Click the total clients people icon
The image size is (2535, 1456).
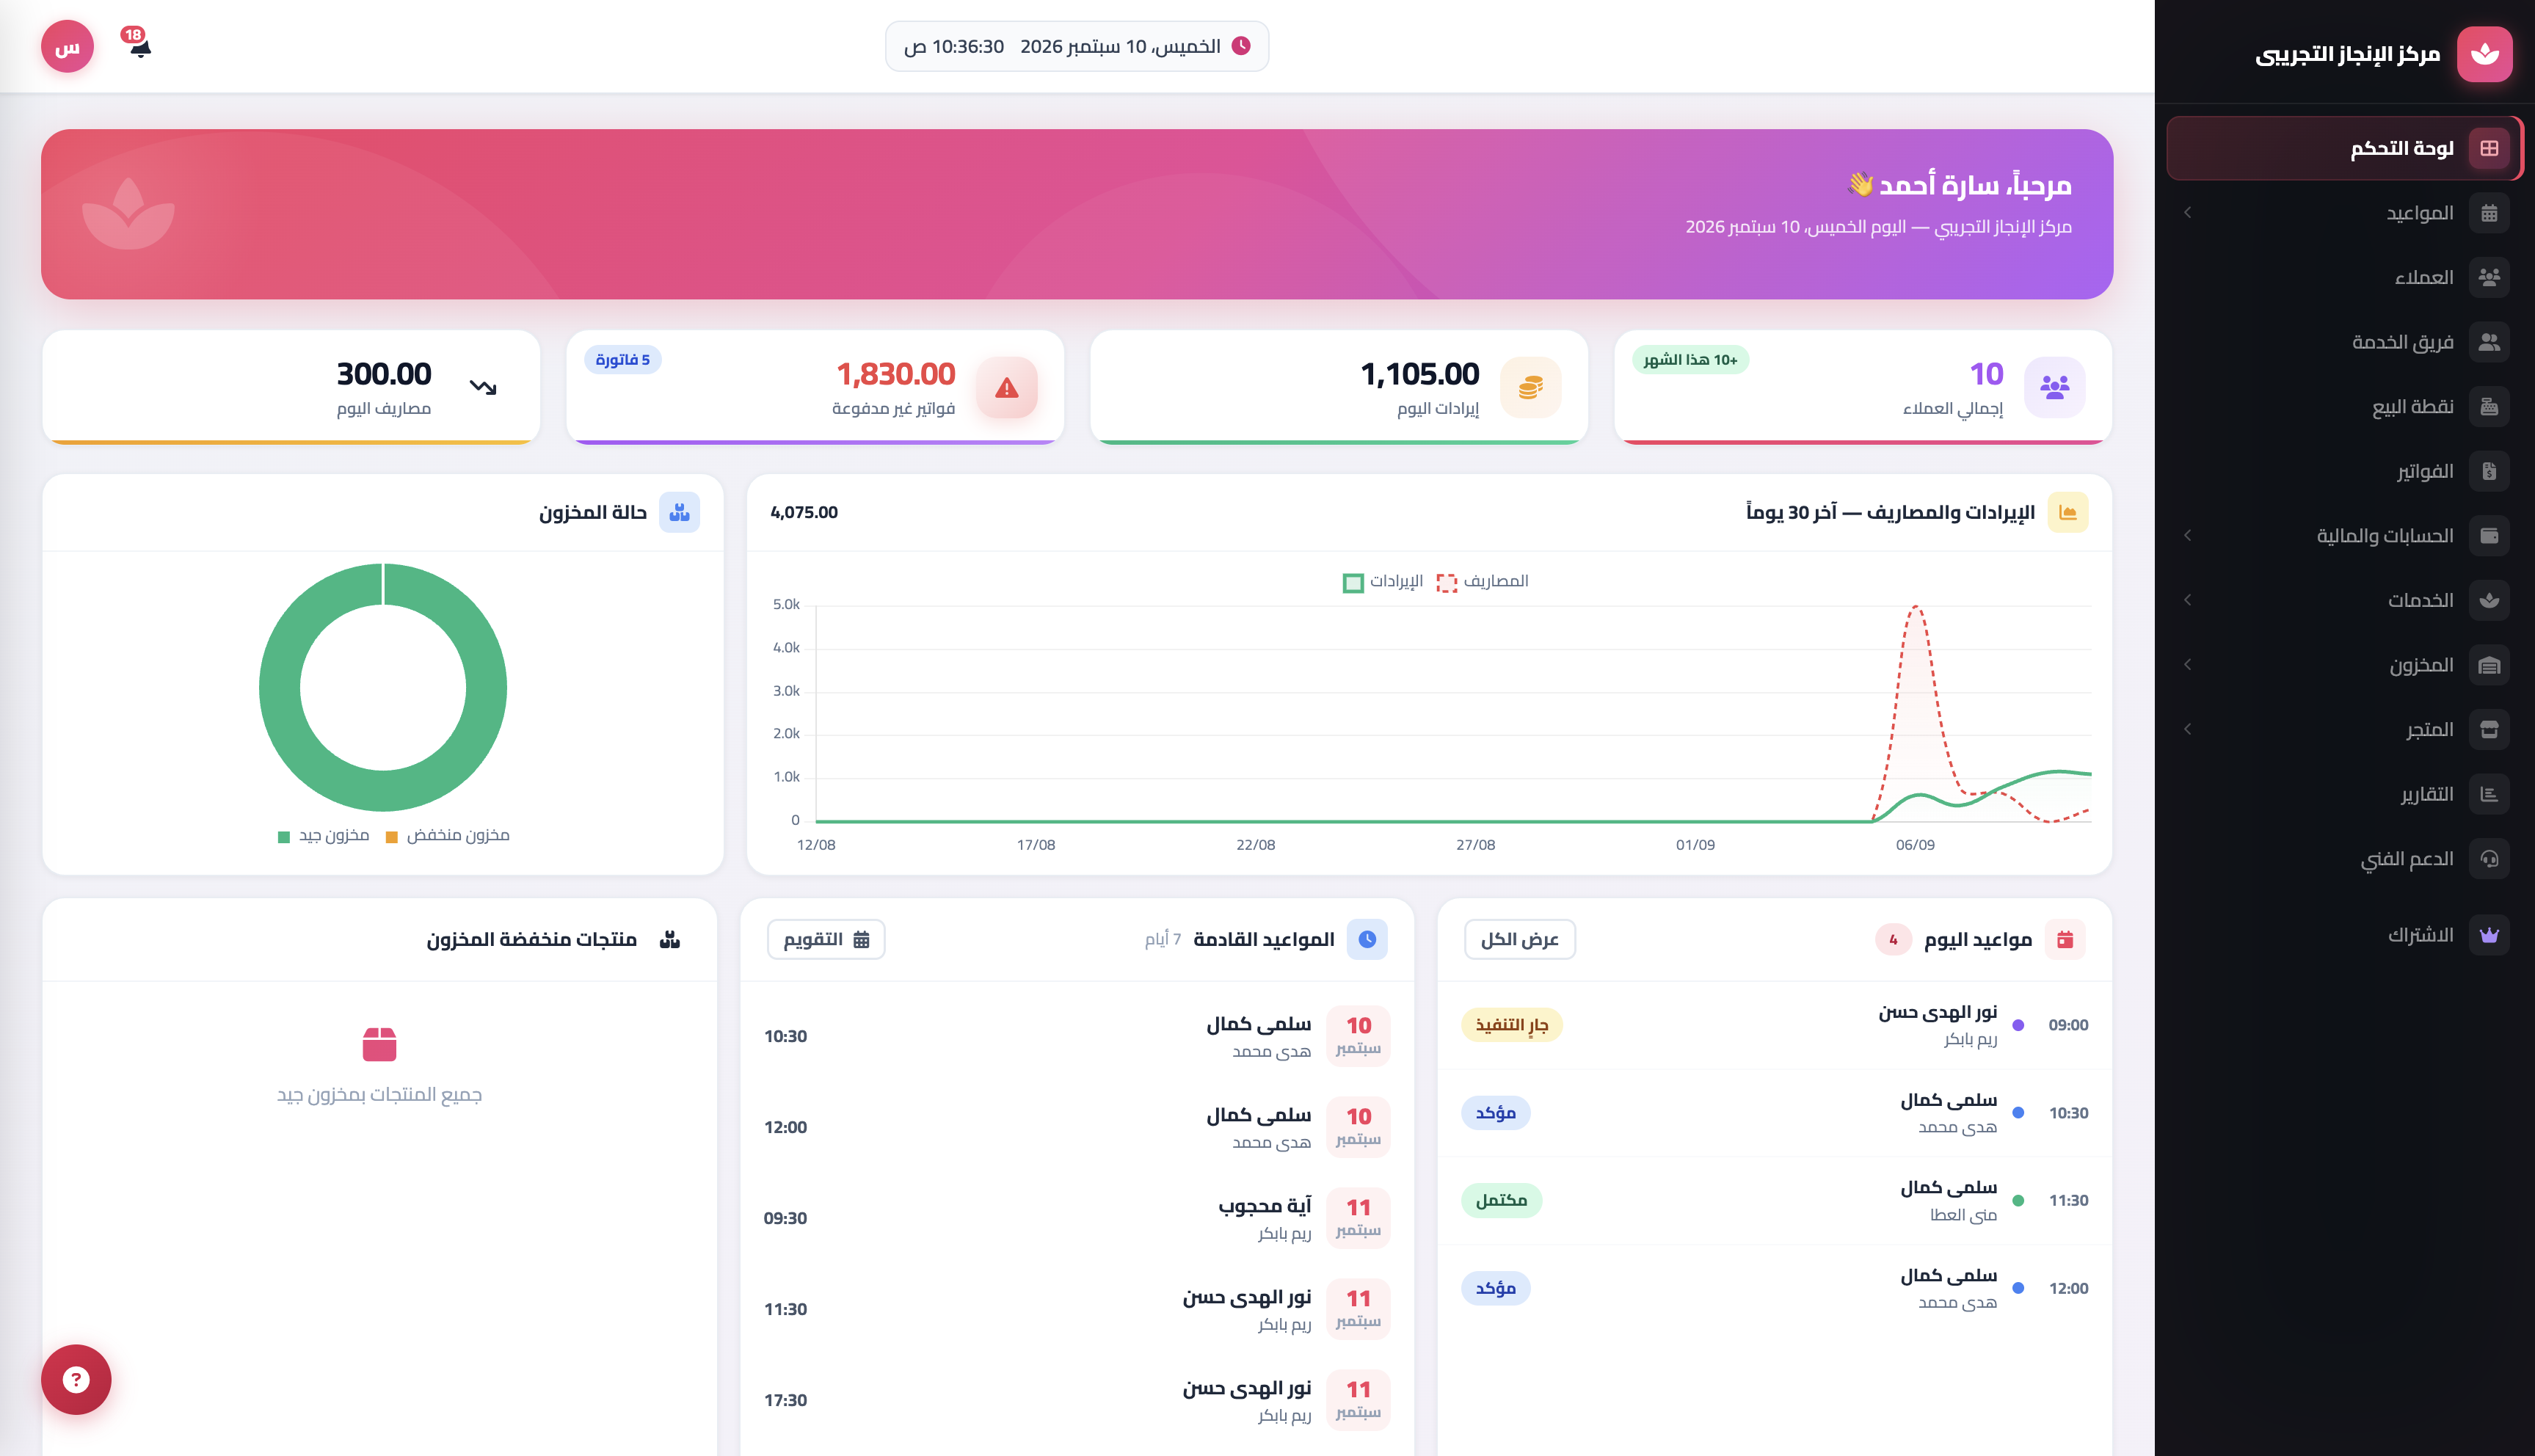[x=2054, y=387]
